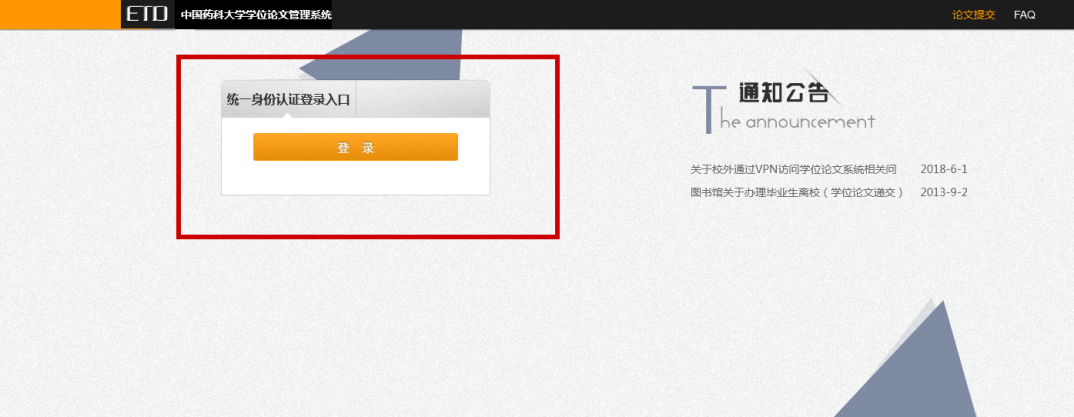Image resolution: width=1074 pixels, height=417 pixels.
Task: Click the large gray T letter graphic
Action: [707, 108]
